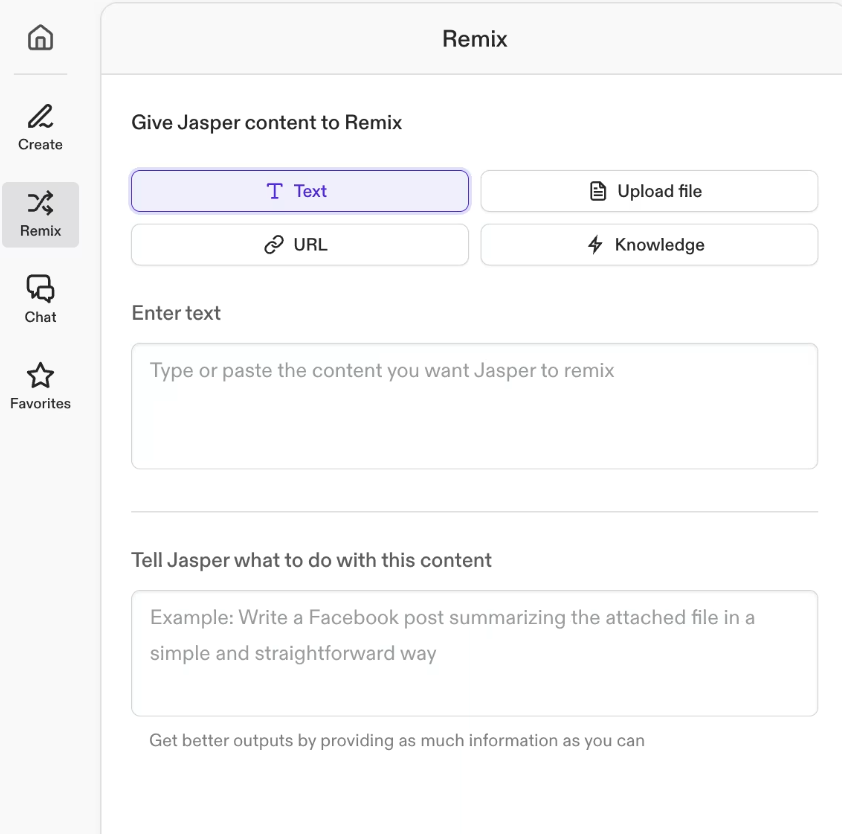Switch to Upload file source option
The width and height of the screenshot is (842, 834).
[659, 191]
